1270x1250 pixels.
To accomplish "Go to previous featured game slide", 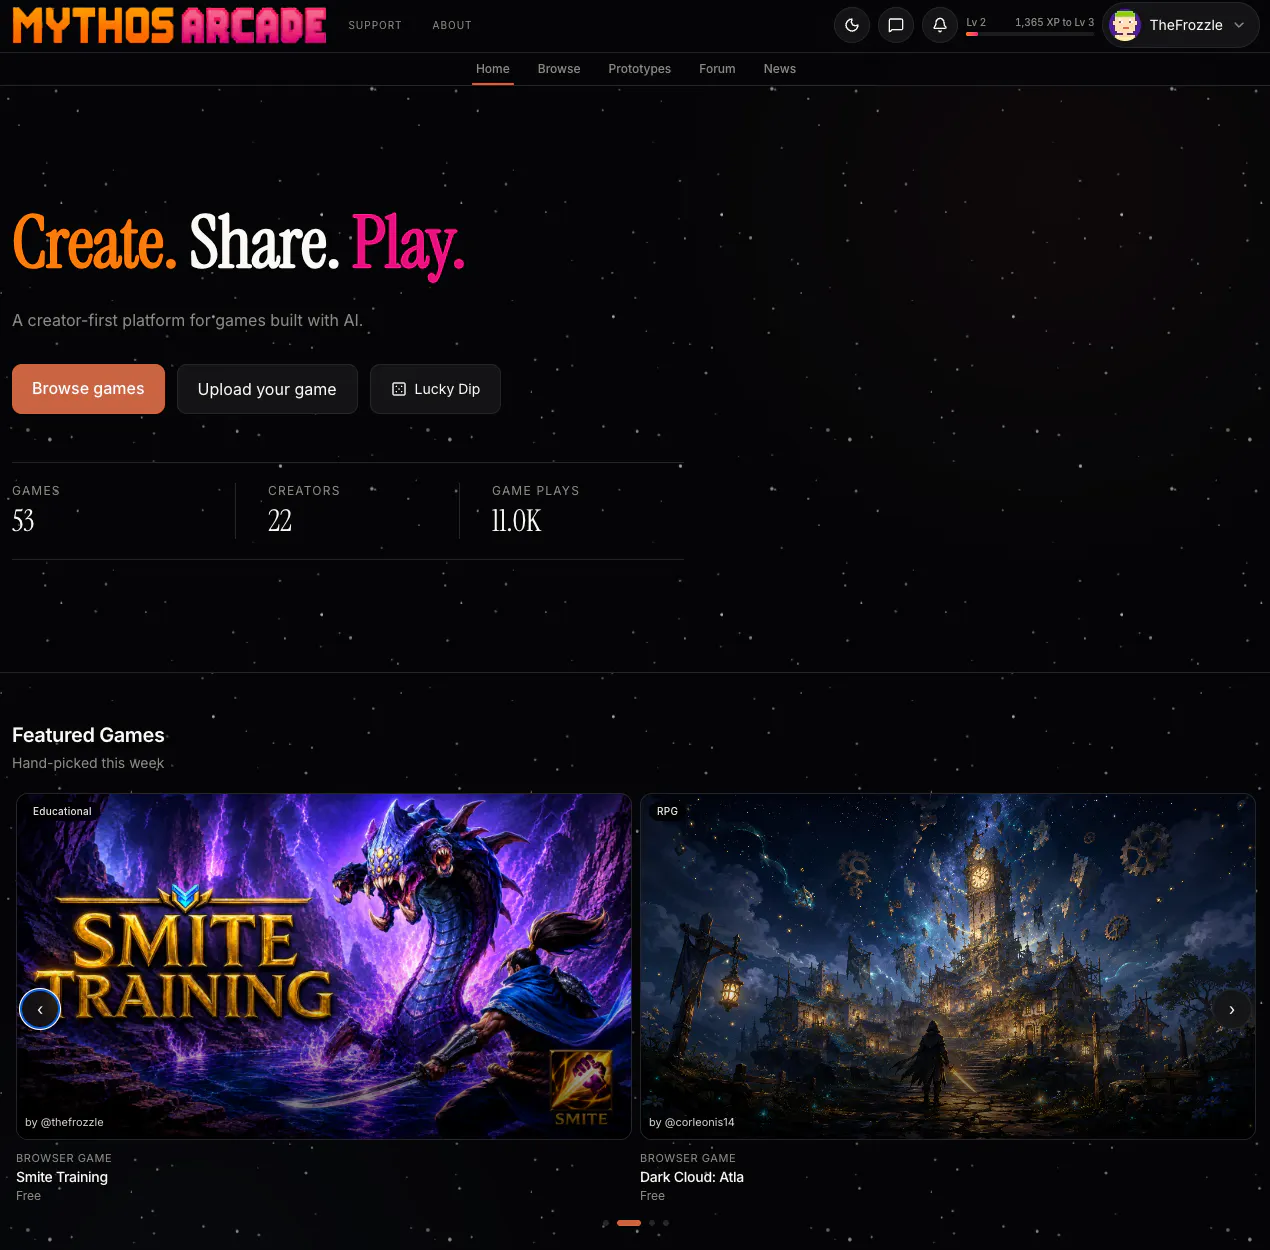I will [x=40, y=1009].
